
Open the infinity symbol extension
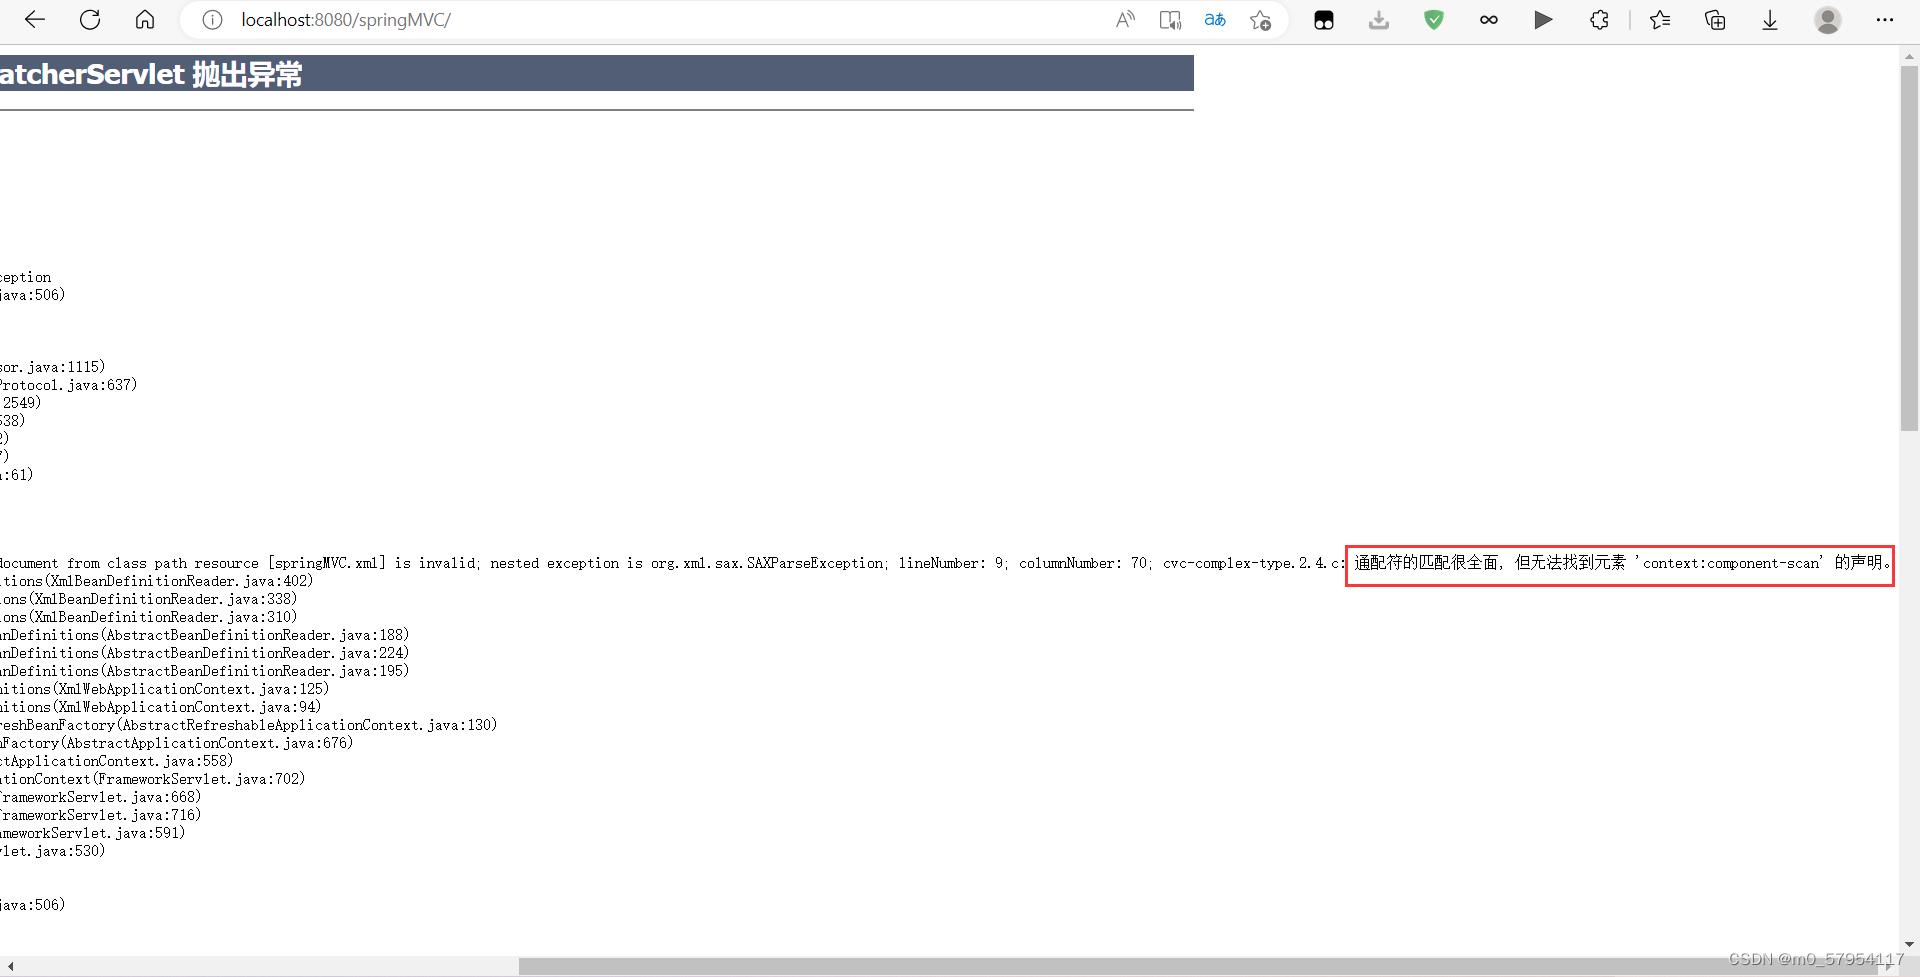pos(1489,20)
